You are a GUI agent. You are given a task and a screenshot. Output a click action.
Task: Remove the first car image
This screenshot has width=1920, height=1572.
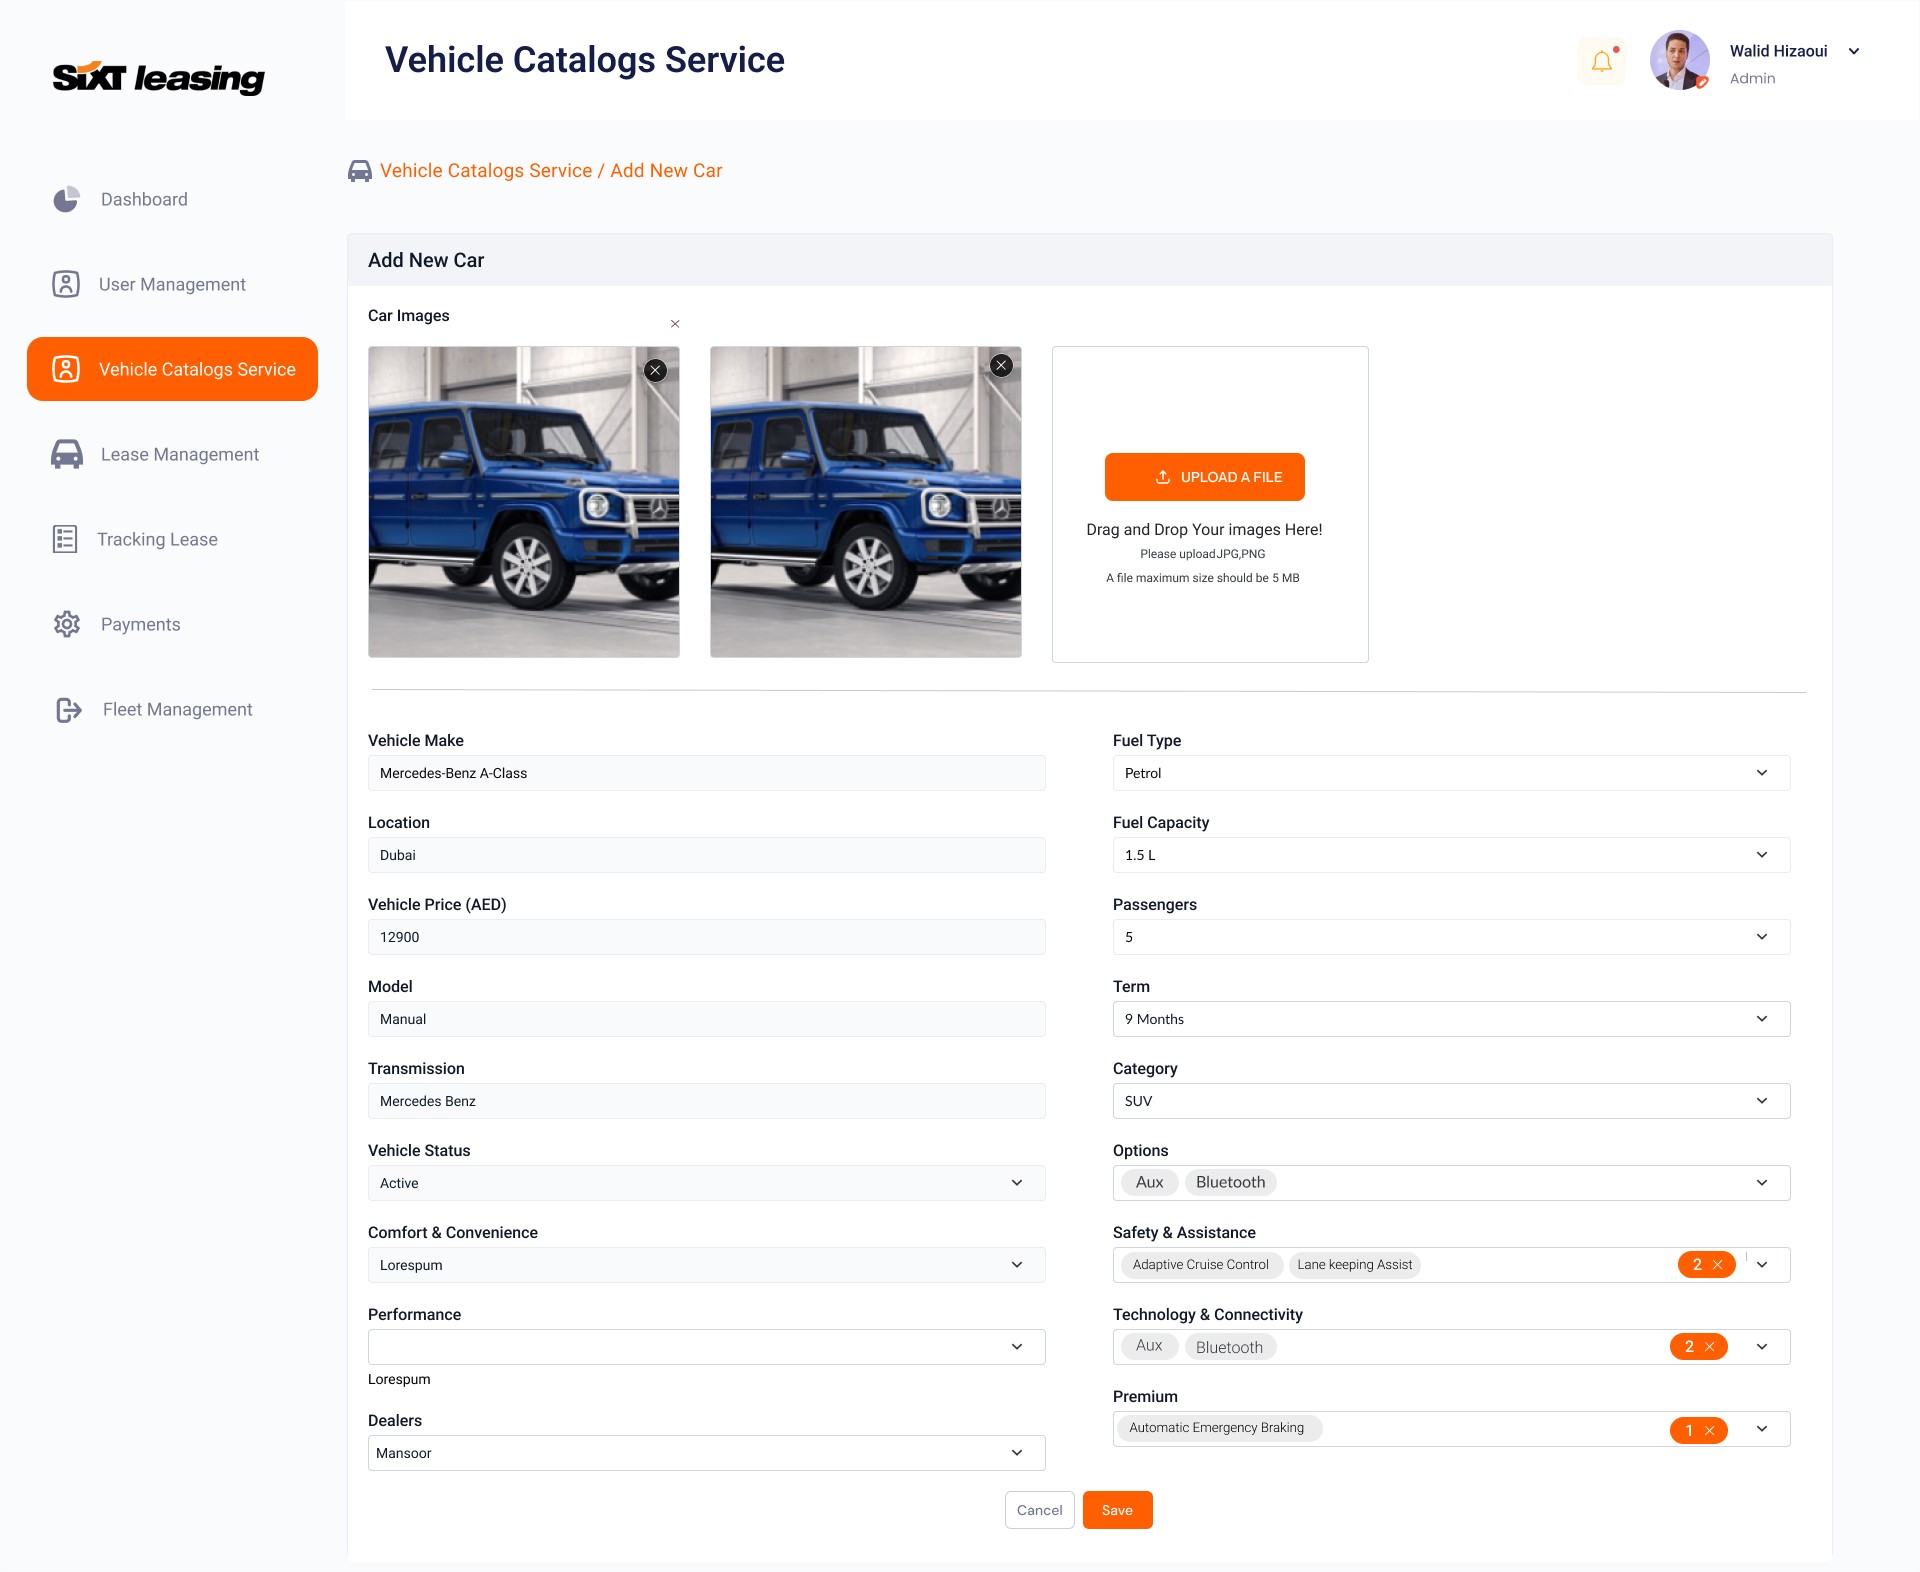pyautogui.click(x=655, y=371)
